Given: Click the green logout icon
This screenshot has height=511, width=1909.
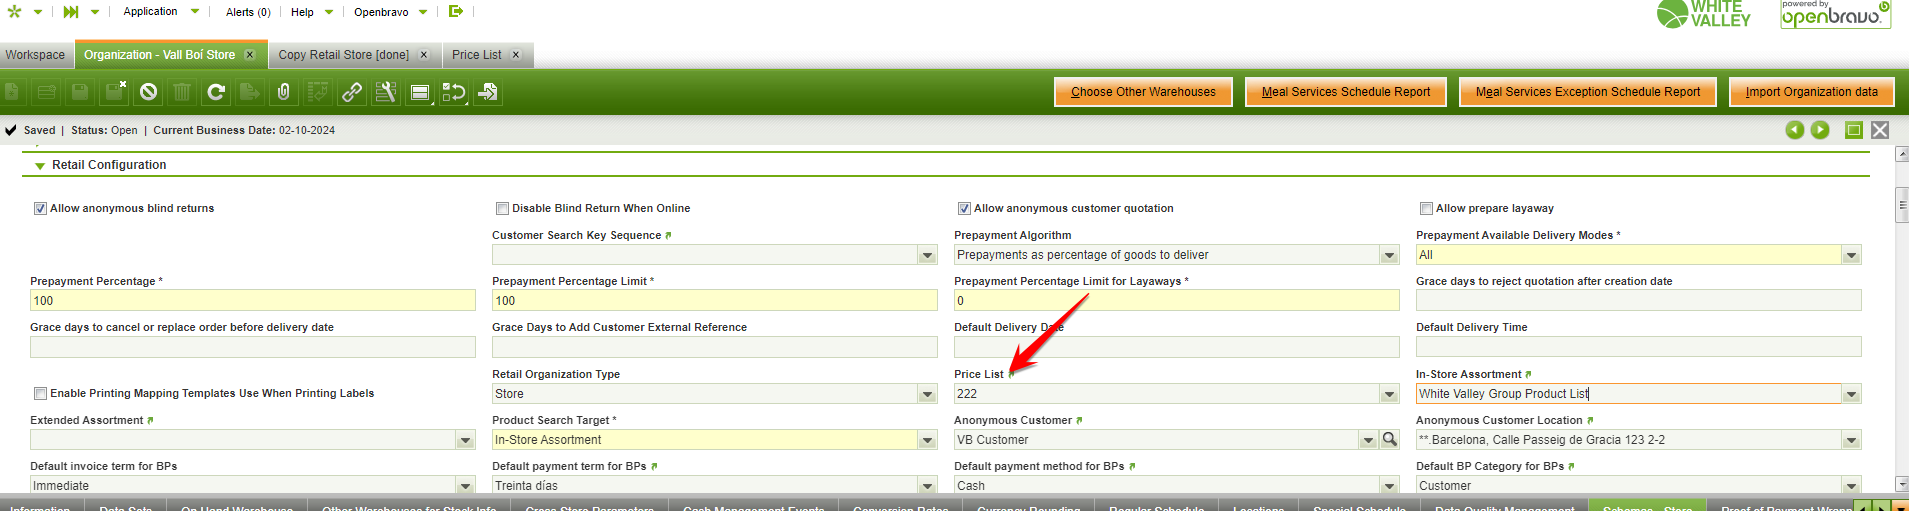Looking at the screenshot, I should click(x=456, y=11).
